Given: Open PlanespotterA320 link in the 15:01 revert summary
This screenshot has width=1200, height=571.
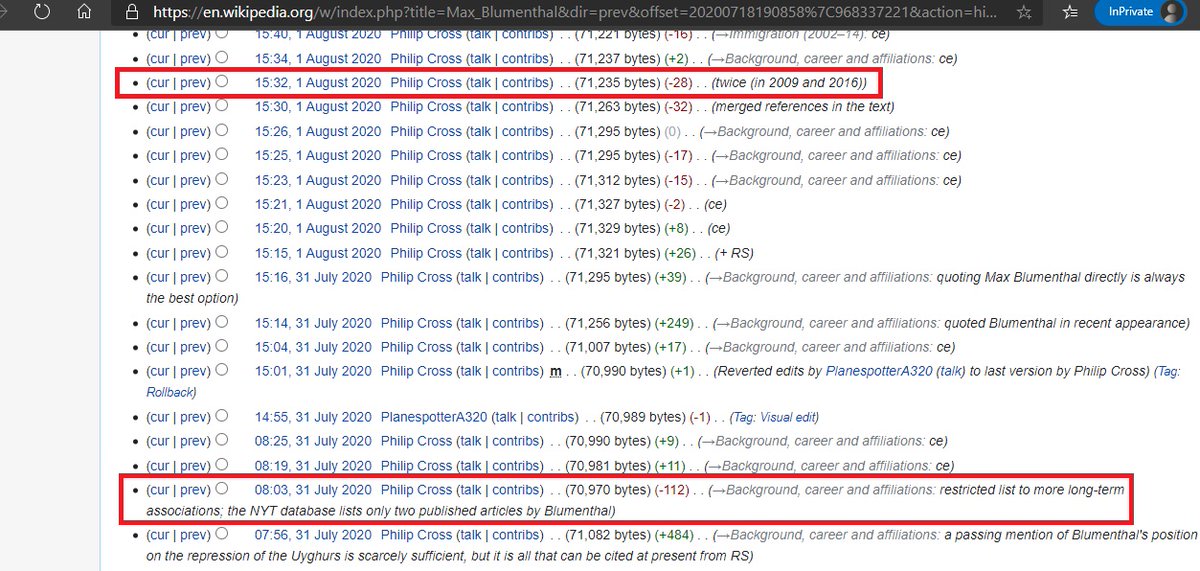Looking at the screenshot, I should [x=878, y=371].
